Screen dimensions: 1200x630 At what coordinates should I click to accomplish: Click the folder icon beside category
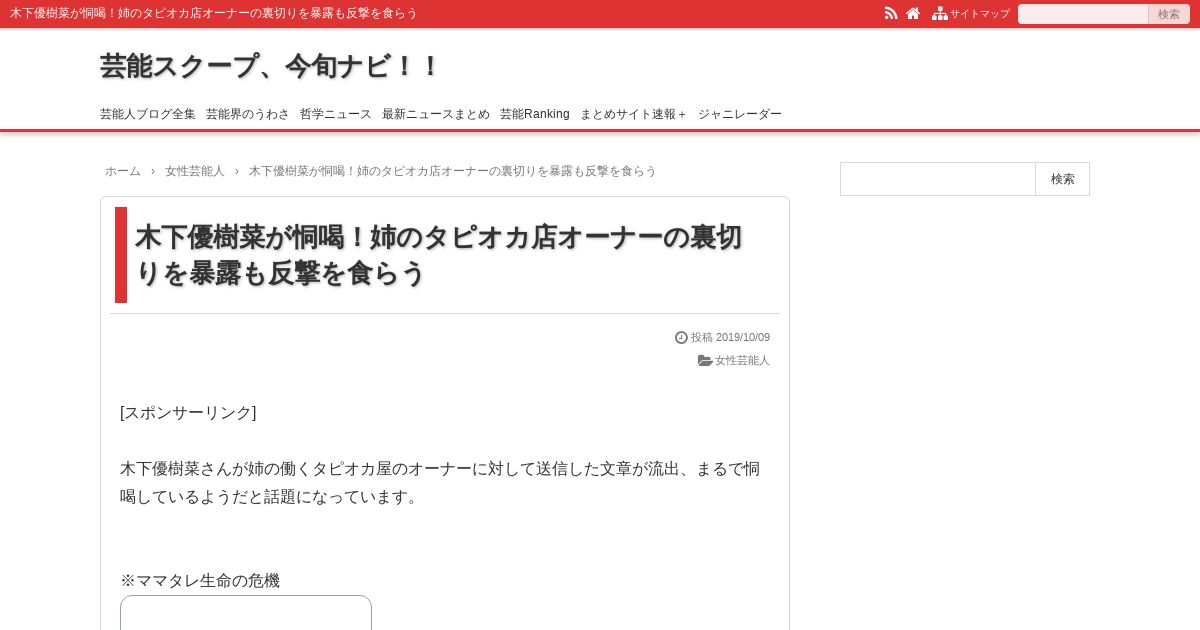click(x=705, y=360)
